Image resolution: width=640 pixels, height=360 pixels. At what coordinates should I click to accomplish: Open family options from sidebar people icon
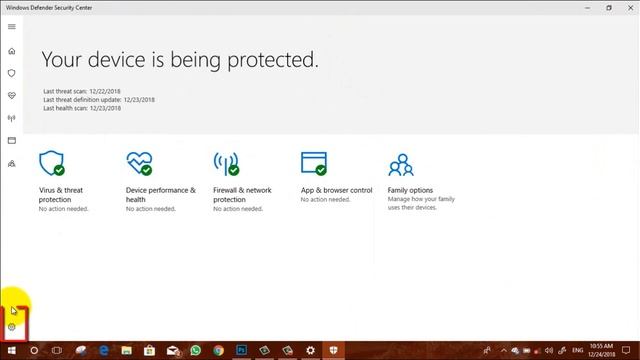[x=12, y=163]
